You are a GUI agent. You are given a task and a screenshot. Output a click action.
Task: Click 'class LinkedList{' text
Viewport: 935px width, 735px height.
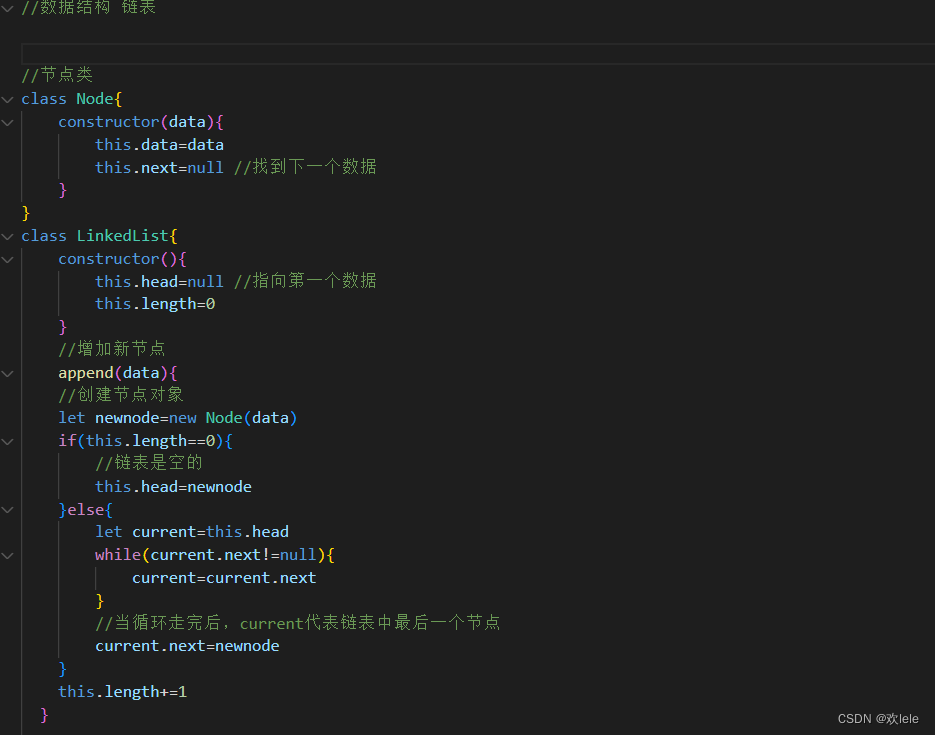[100, 236]
